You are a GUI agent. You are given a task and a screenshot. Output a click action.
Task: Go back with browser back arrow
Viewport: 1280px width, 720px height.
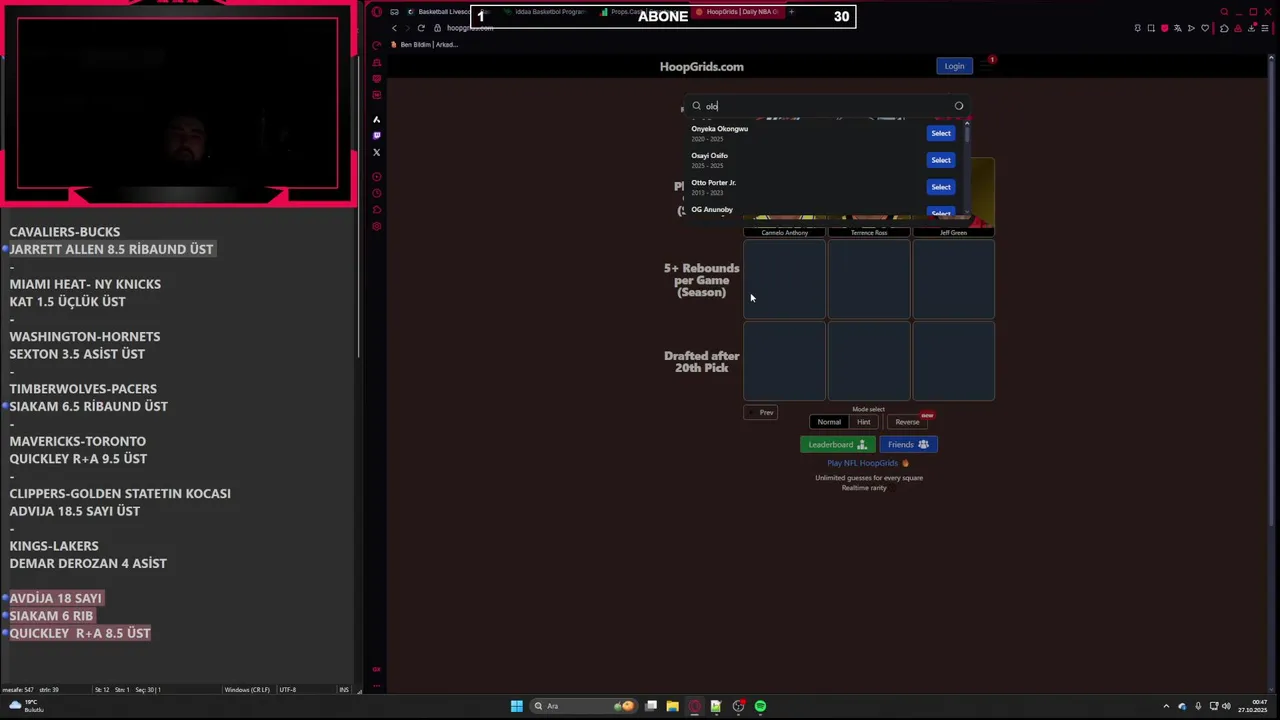[394, 28]
